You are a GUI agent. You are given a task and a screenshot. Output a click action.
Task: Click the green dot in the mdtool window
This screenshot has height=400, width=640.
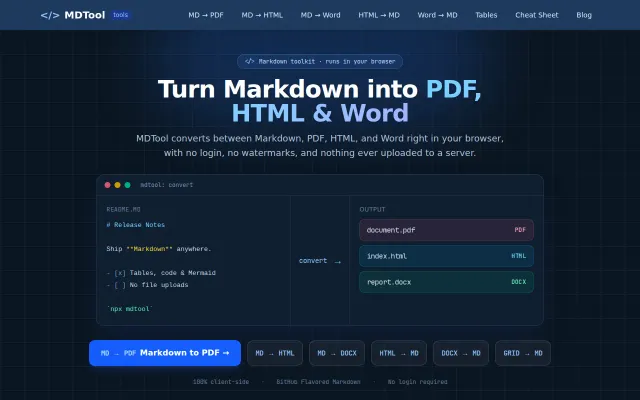point(127,185)
